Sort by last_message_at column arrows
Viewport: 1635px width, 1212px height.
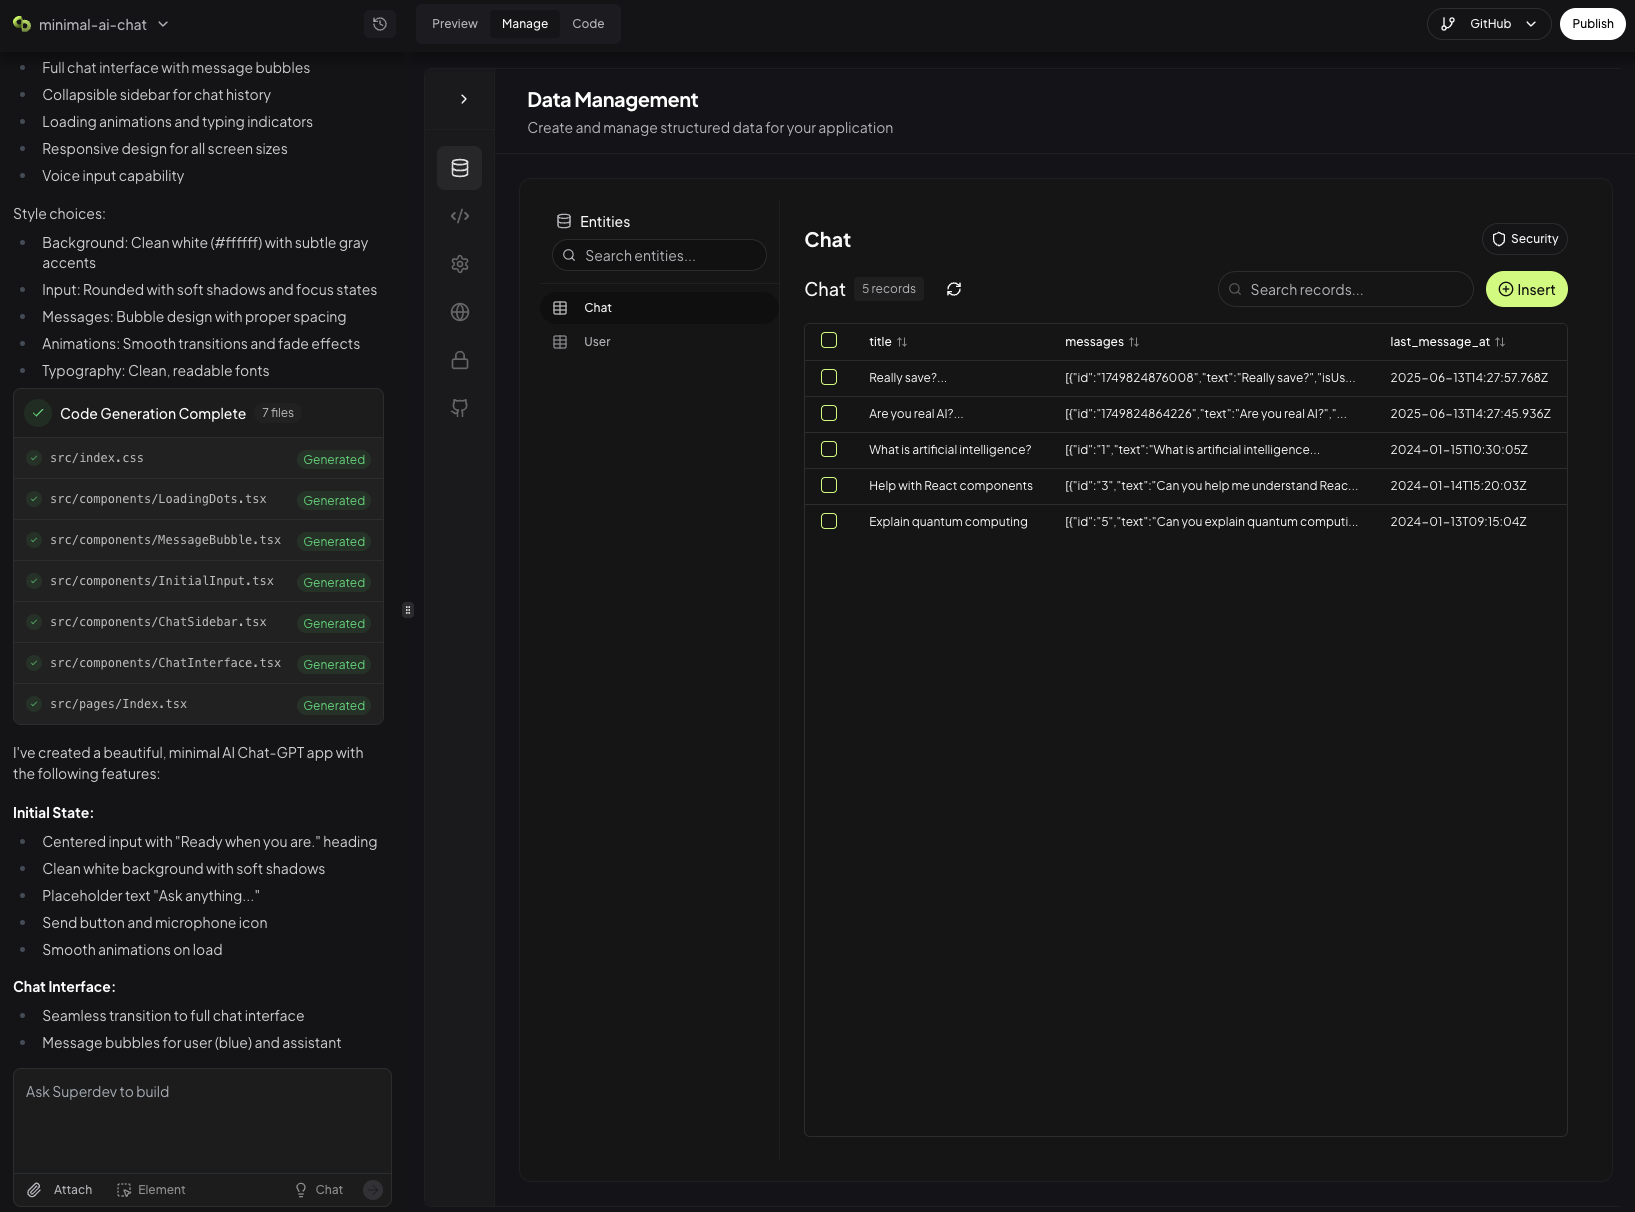coord(1500,342)
